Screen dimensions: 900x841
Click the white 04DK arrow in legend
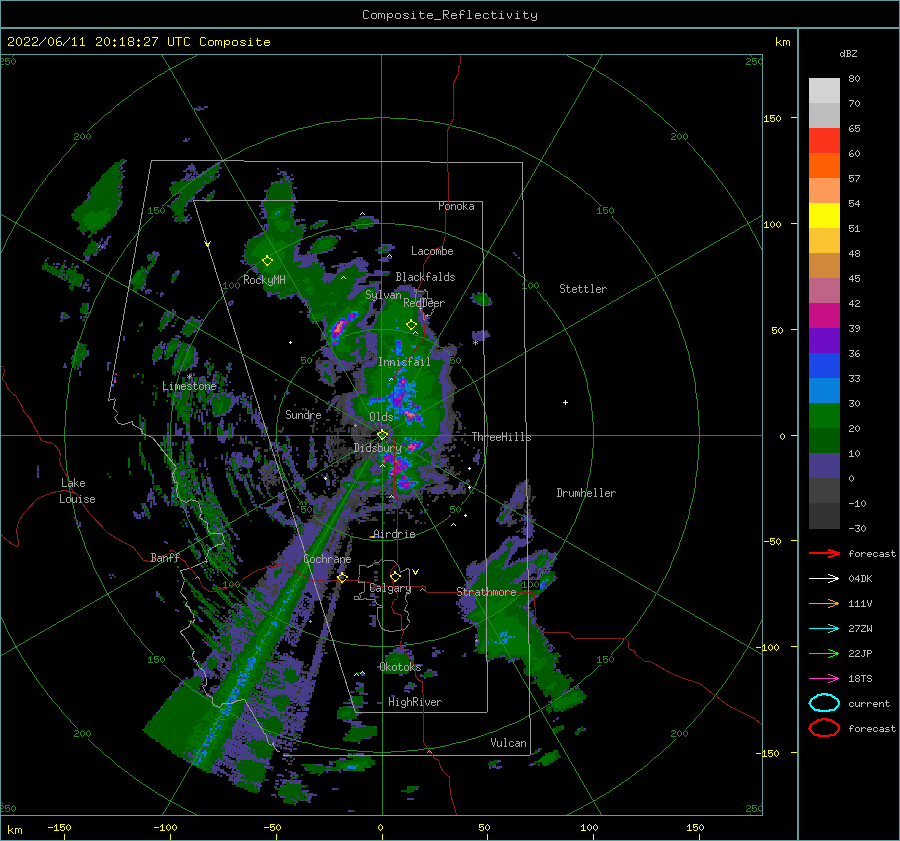(824, 578)
